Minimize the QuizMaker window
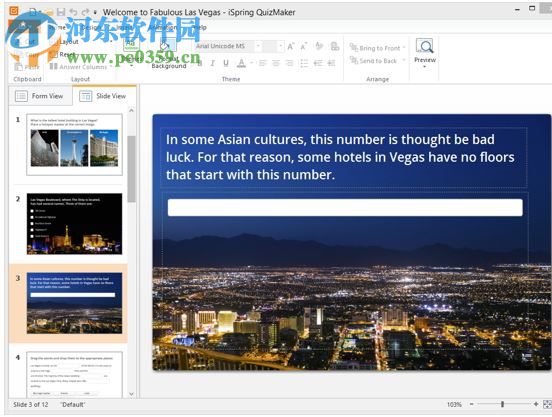 (x=517, y=10)
